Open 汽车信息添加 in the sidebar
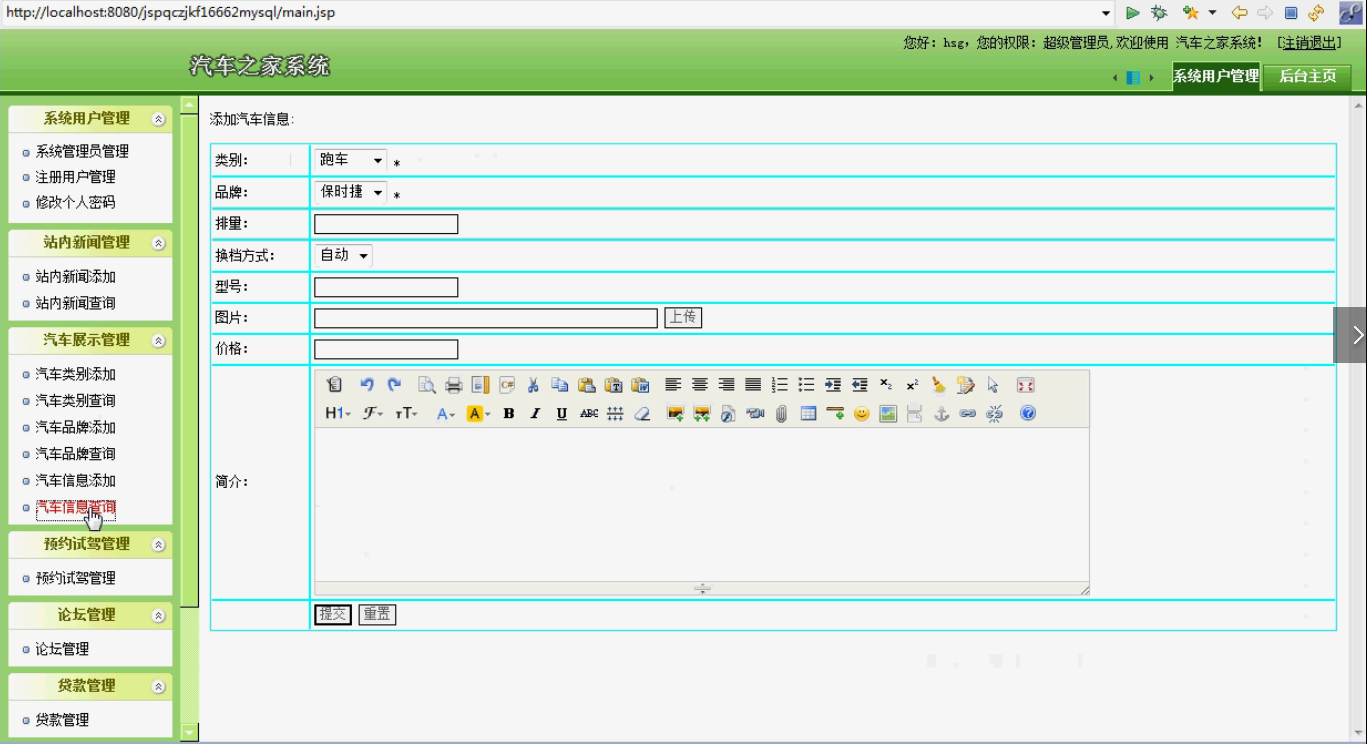1367x744 pixels. (x=75, y=480)
